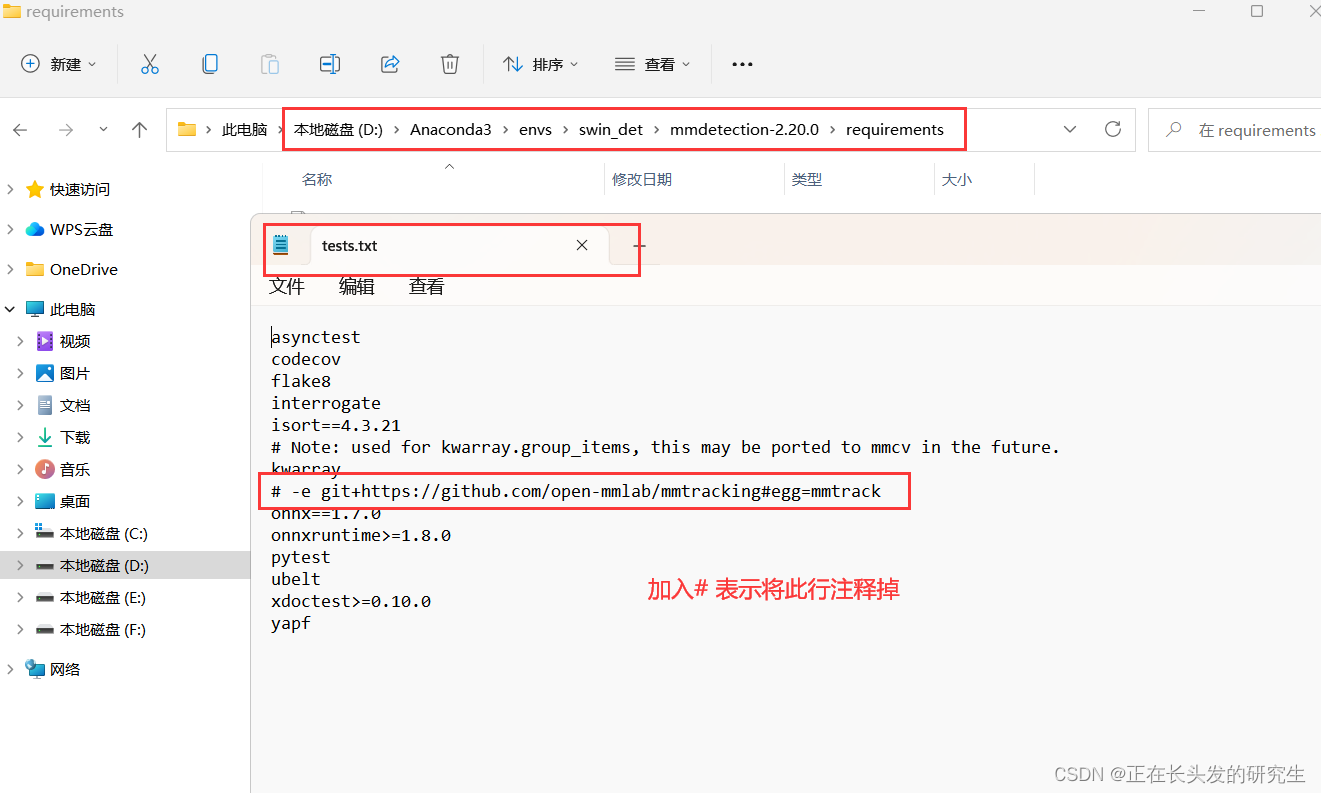Click requirements in the breadcrumb path
Image resolution: width=1321 pixels, height=793 pixels.
pyautogui.click(x=895, y=129)
